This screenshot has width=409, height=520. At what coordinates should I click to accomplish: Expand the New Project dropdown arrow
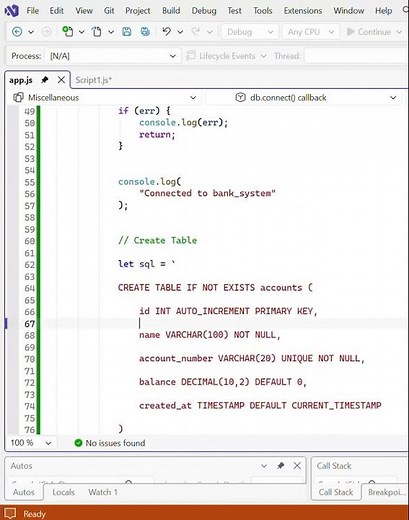pyautogui.click(x=81, y=32)
